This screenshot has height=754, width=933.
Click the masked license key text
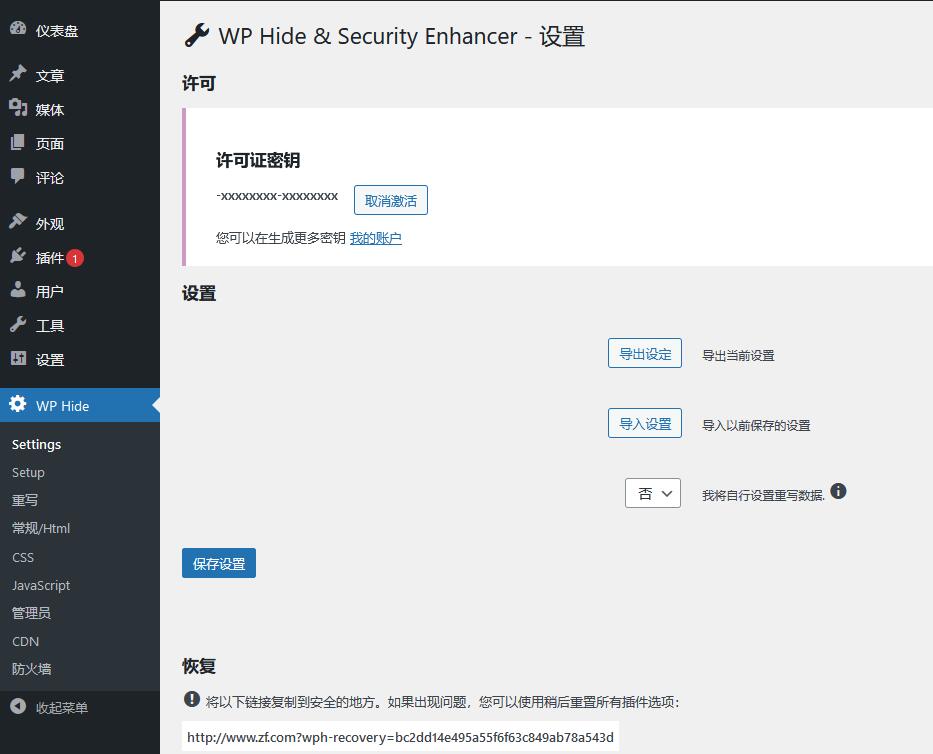tap(277, 196)
